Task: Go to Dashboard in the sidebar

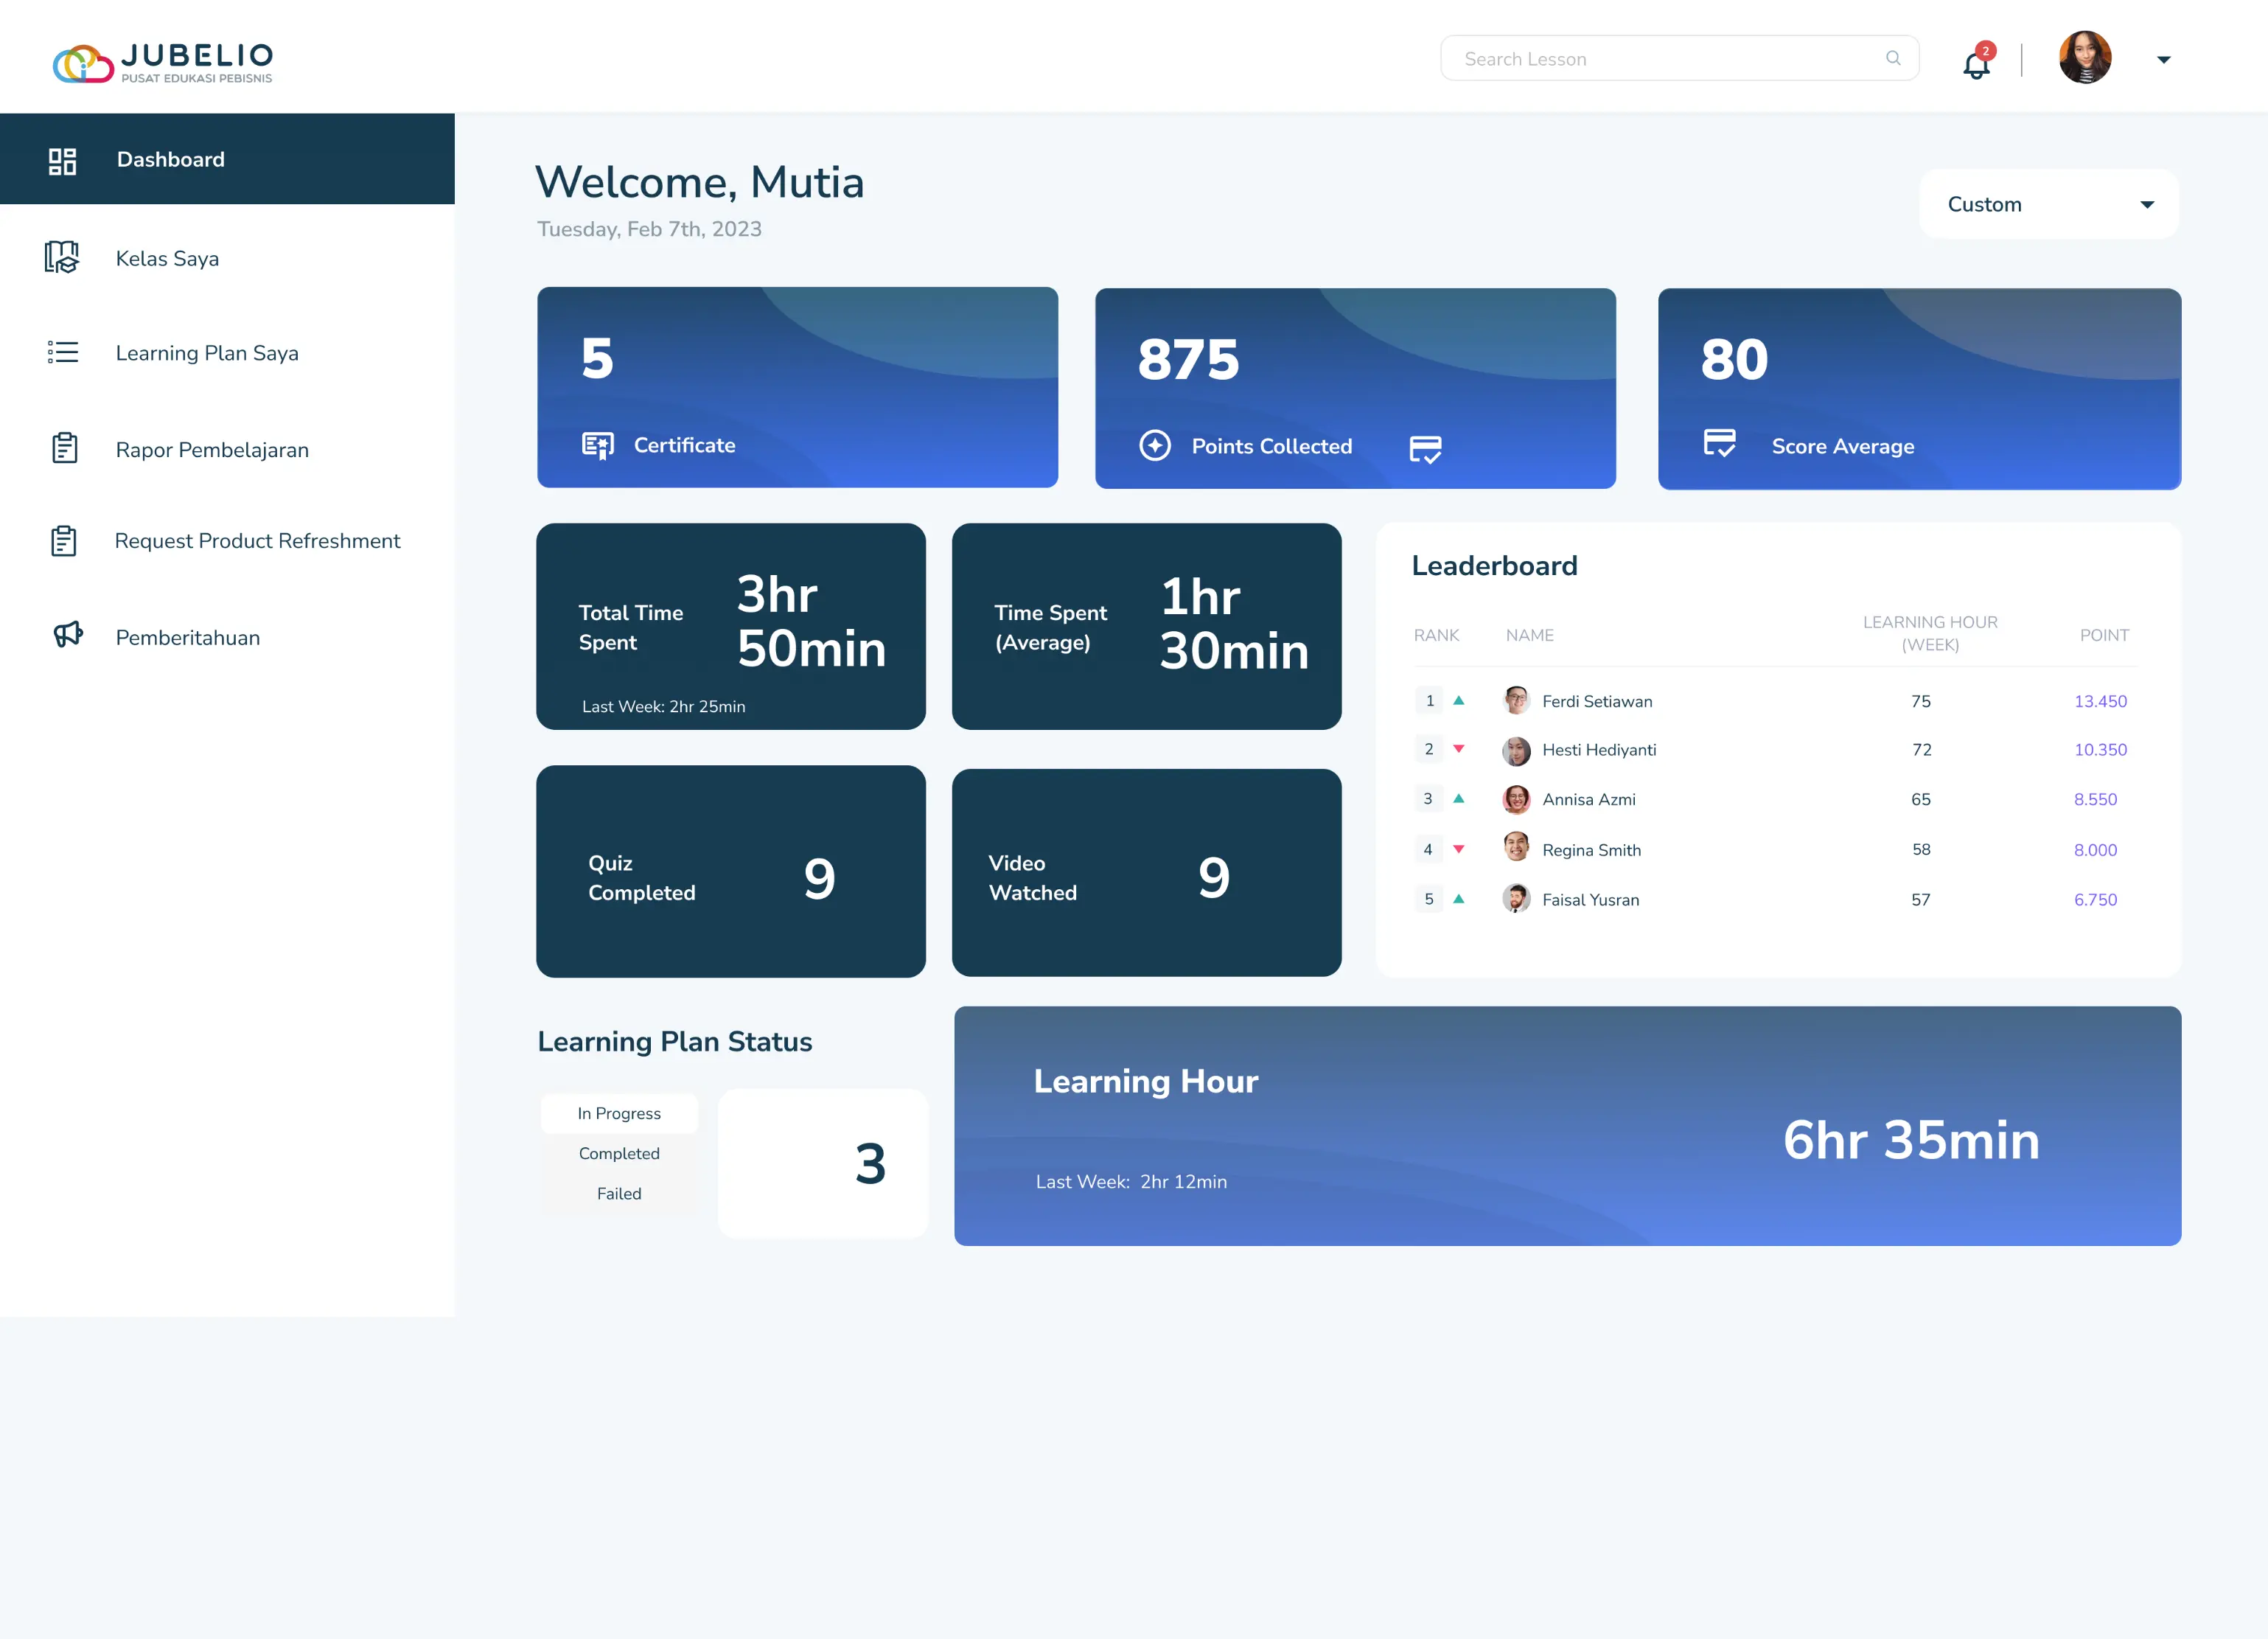Action: [227, 159]
